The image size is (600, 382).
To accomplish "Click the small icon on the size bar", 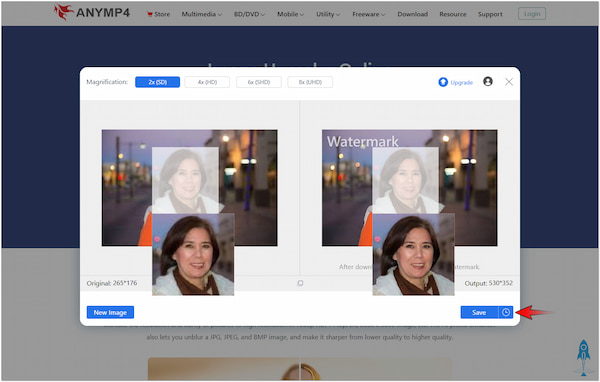I will pos(300,283).
